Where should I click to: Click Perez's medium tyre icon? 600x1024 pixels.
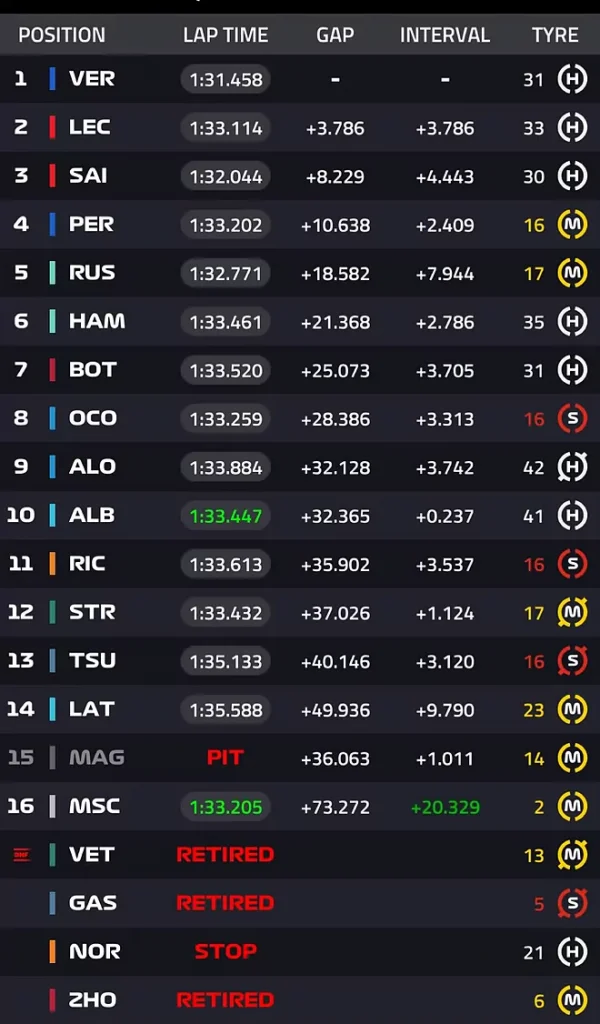tap(572, 225)
